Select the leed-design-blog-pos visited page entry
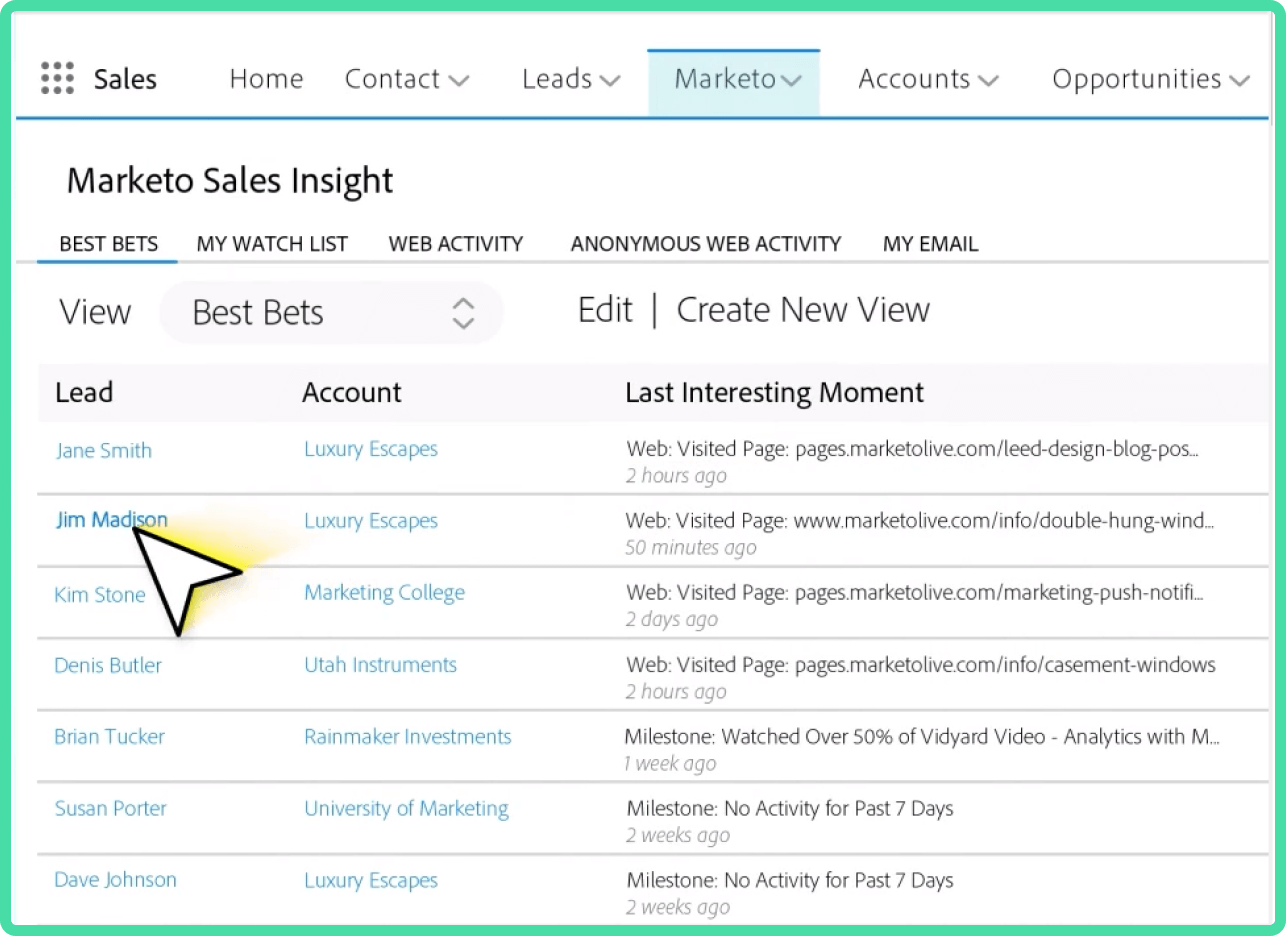Image resolution: width=1286 pixels, height=936 pixels. coord(913,450)
